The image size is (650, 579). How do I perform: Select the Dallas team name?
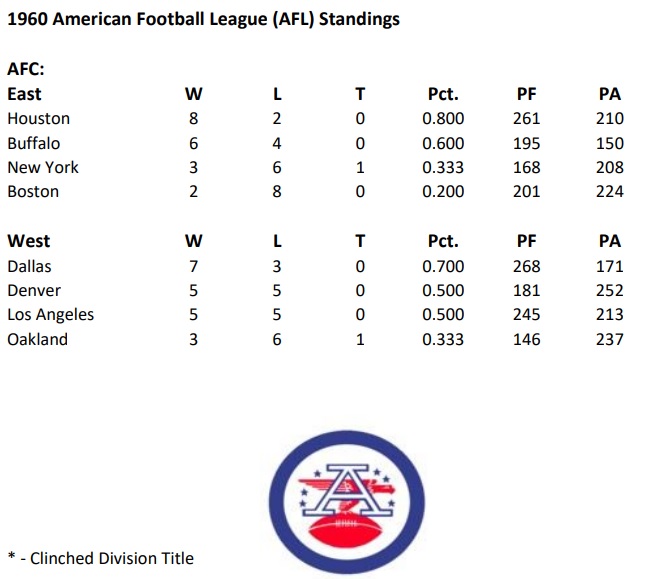[29, 266]
